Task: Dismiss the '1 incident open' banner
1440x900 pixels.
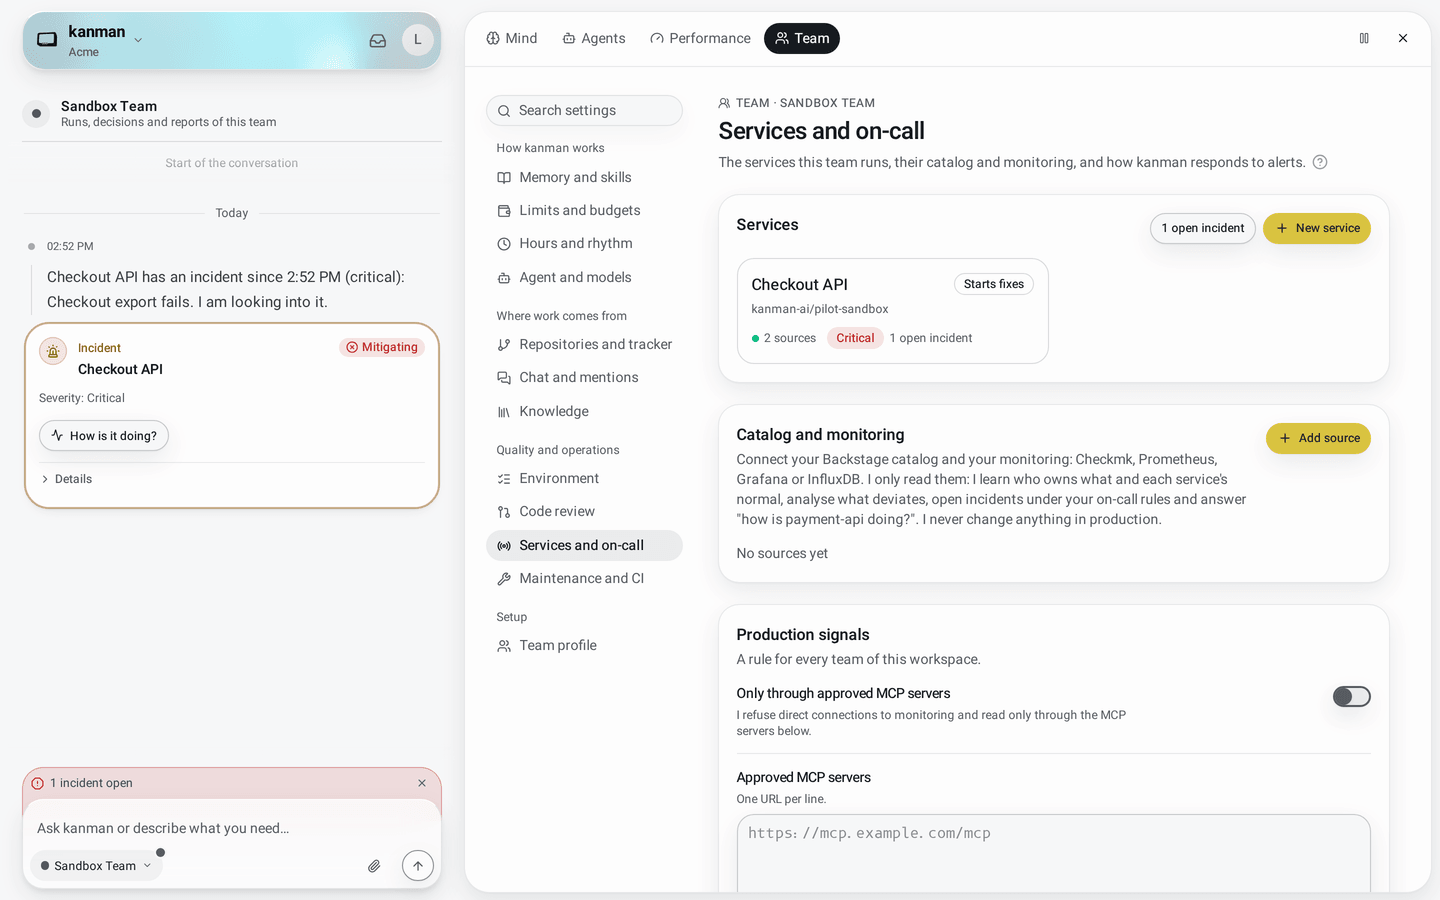Action: [x=422, y=783]
